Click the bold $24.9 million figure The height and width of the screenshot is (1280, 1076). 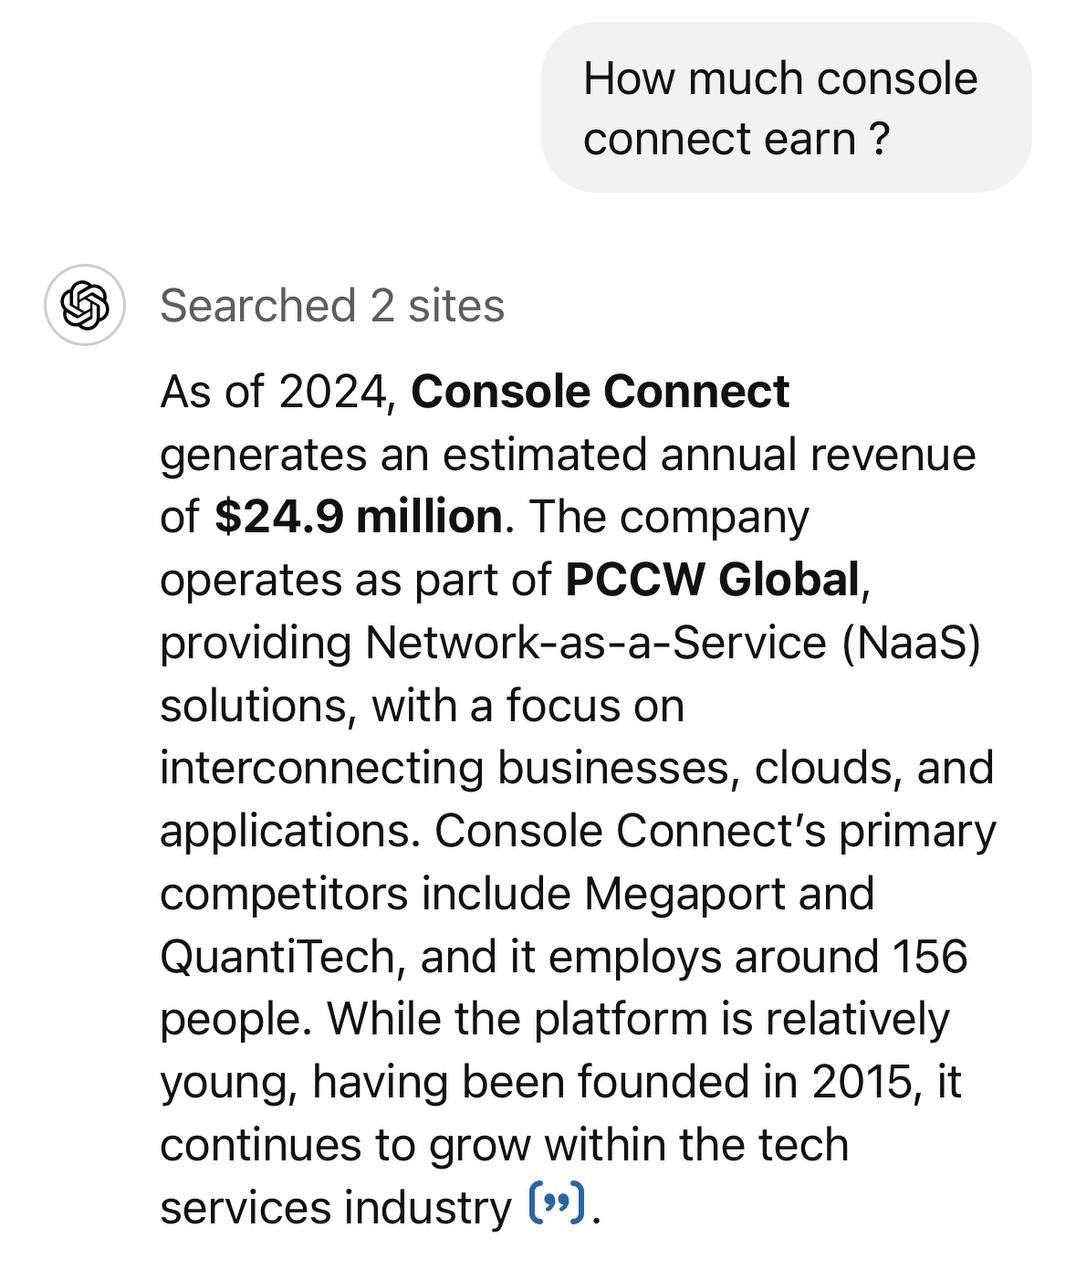(x=358, y=517)
